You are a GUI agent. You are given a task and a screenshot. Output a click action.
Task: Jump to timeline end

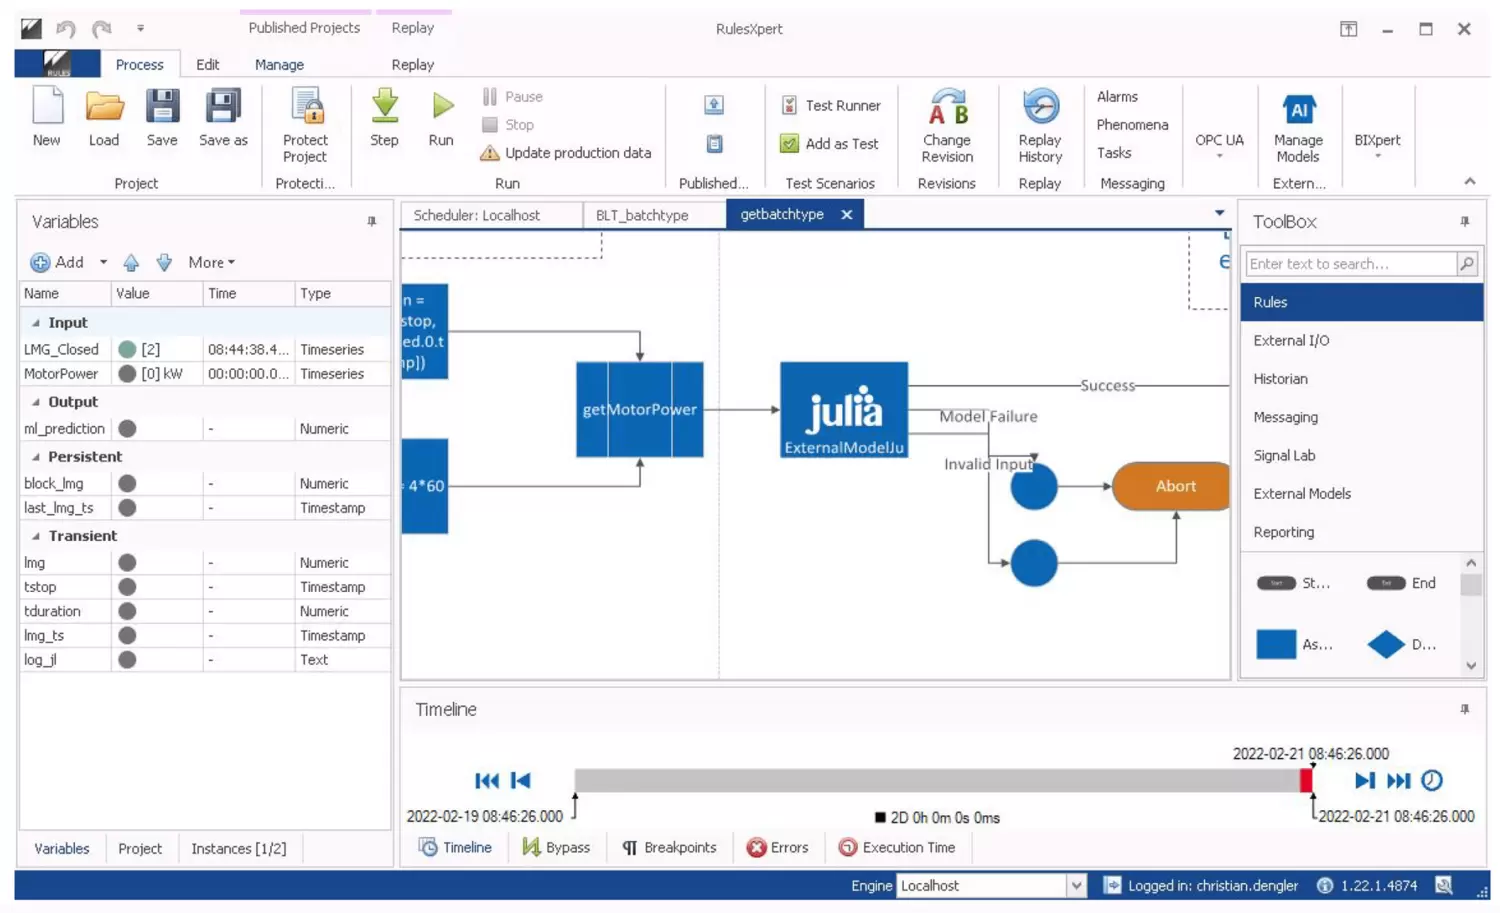click(x=1399, y=781)
